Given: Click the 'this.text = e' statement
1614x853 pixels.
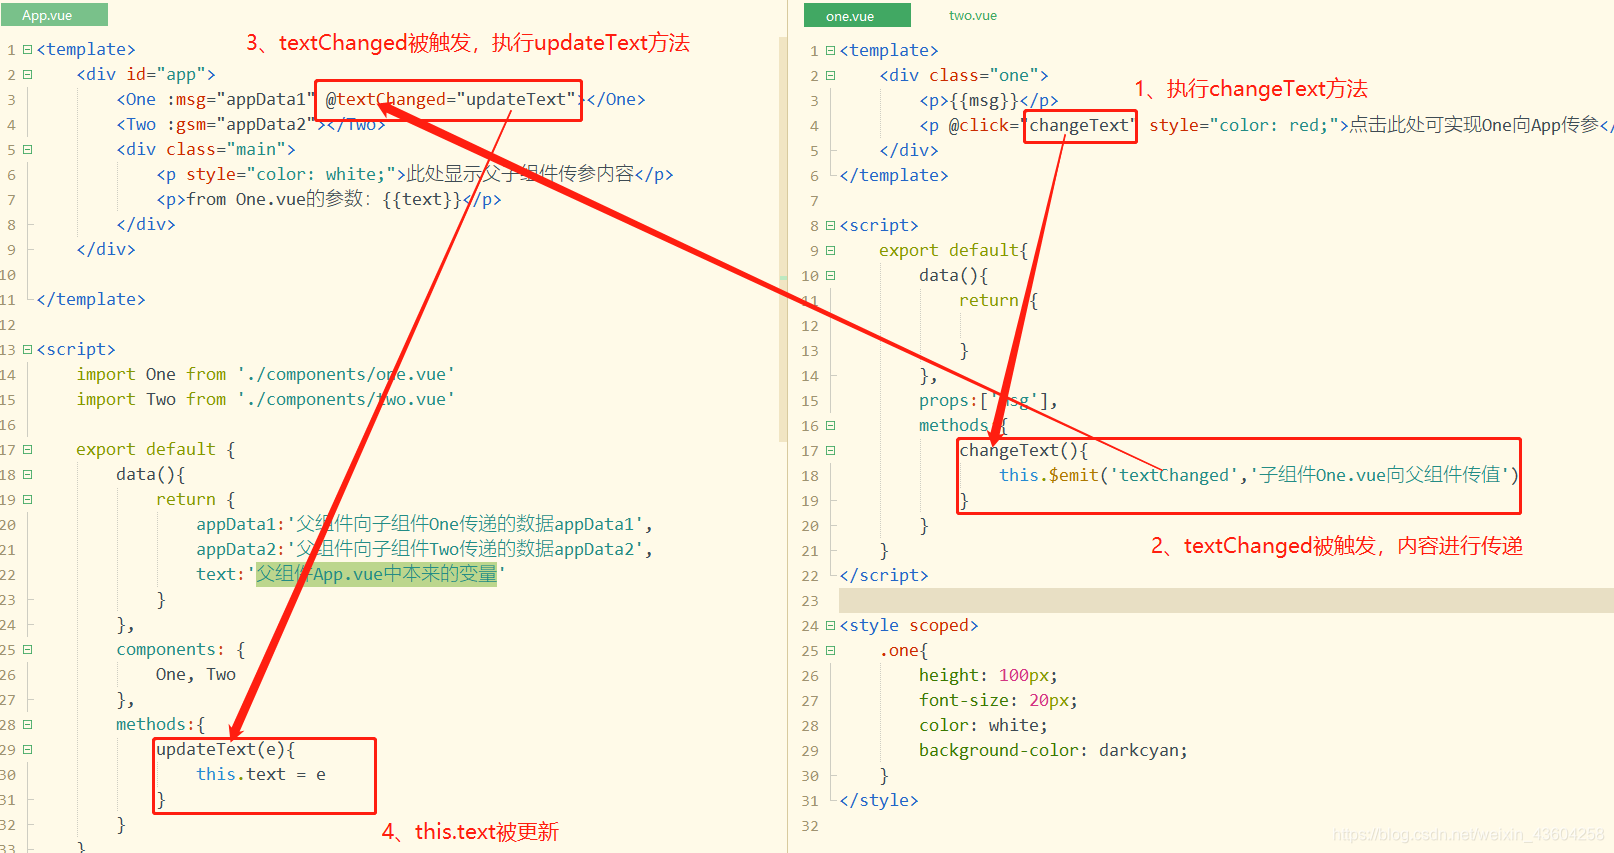Looking at the screenshot, I should click(261, 774).
